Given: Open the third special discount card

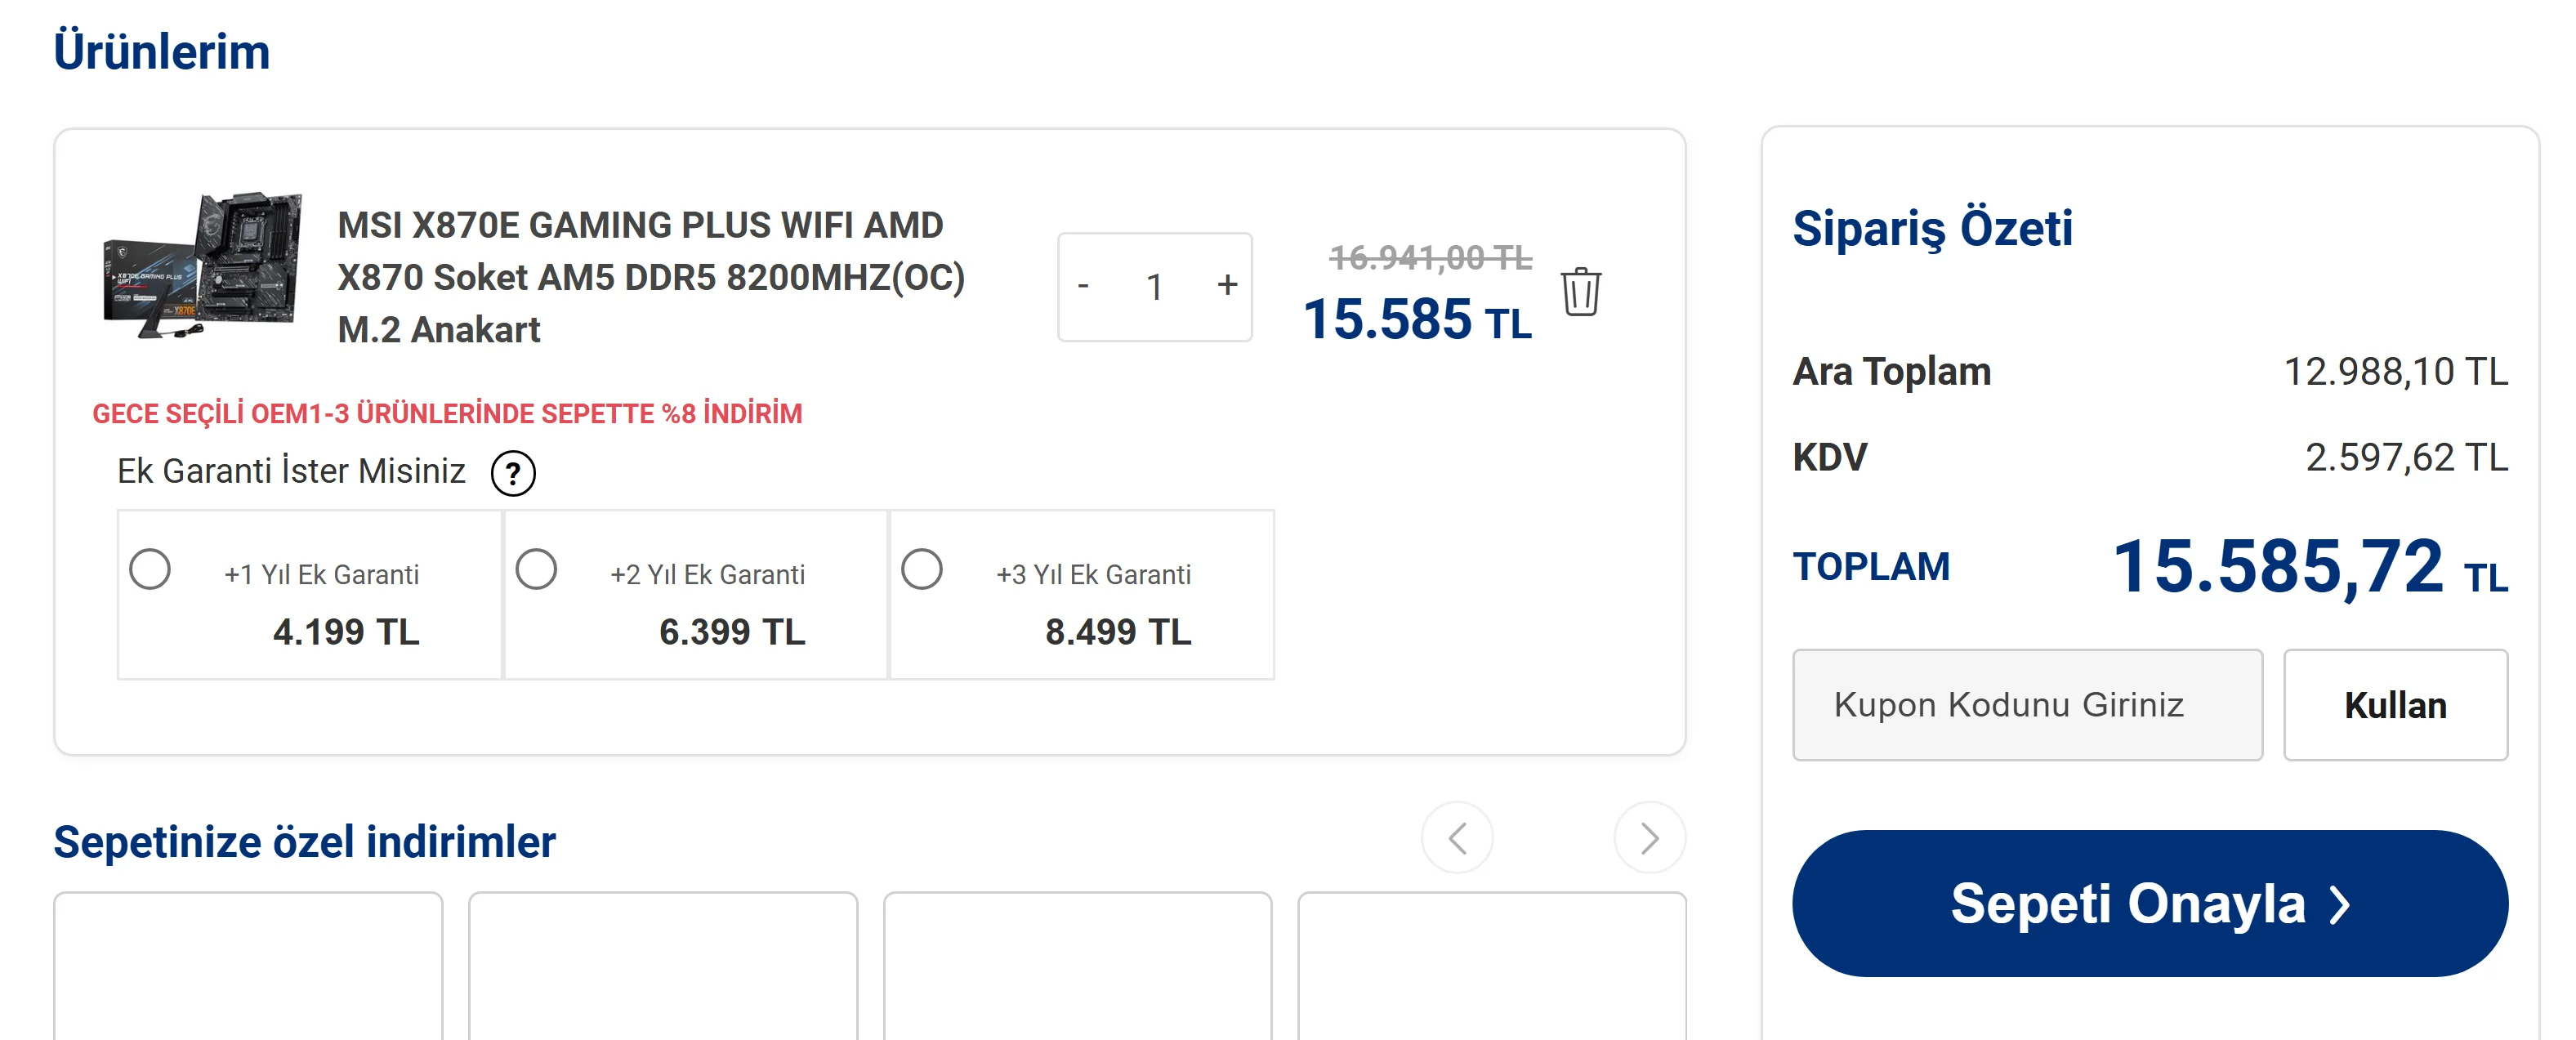Looking at the screenshot, I should coord(1077,965).
